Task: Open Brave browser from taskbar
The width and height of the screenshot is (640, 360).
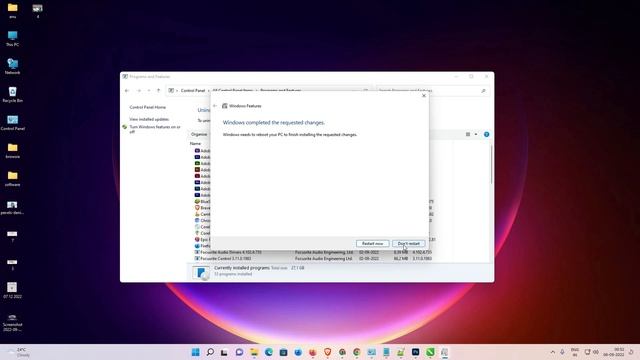Action: tap(327, 352)
